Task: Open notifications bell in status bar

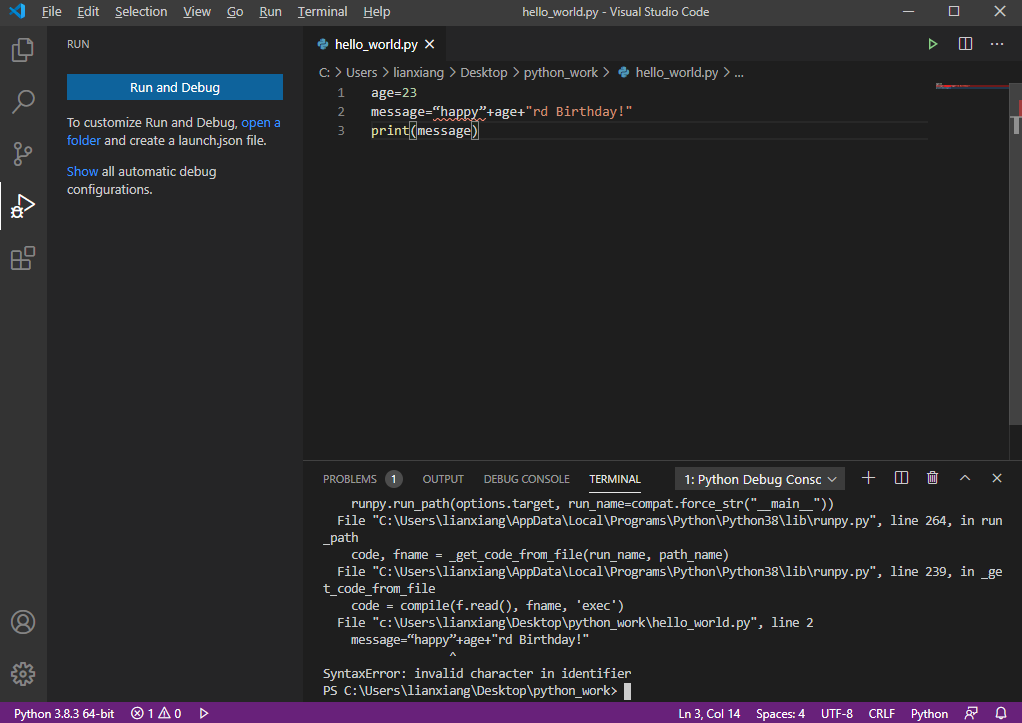Action: pos(1001,713)
